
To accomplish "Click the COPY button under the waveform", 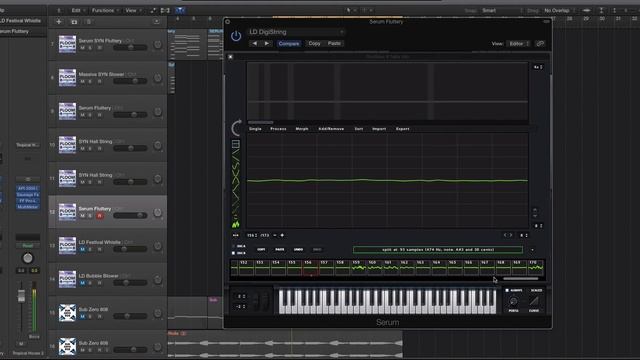I will [261, 249].
